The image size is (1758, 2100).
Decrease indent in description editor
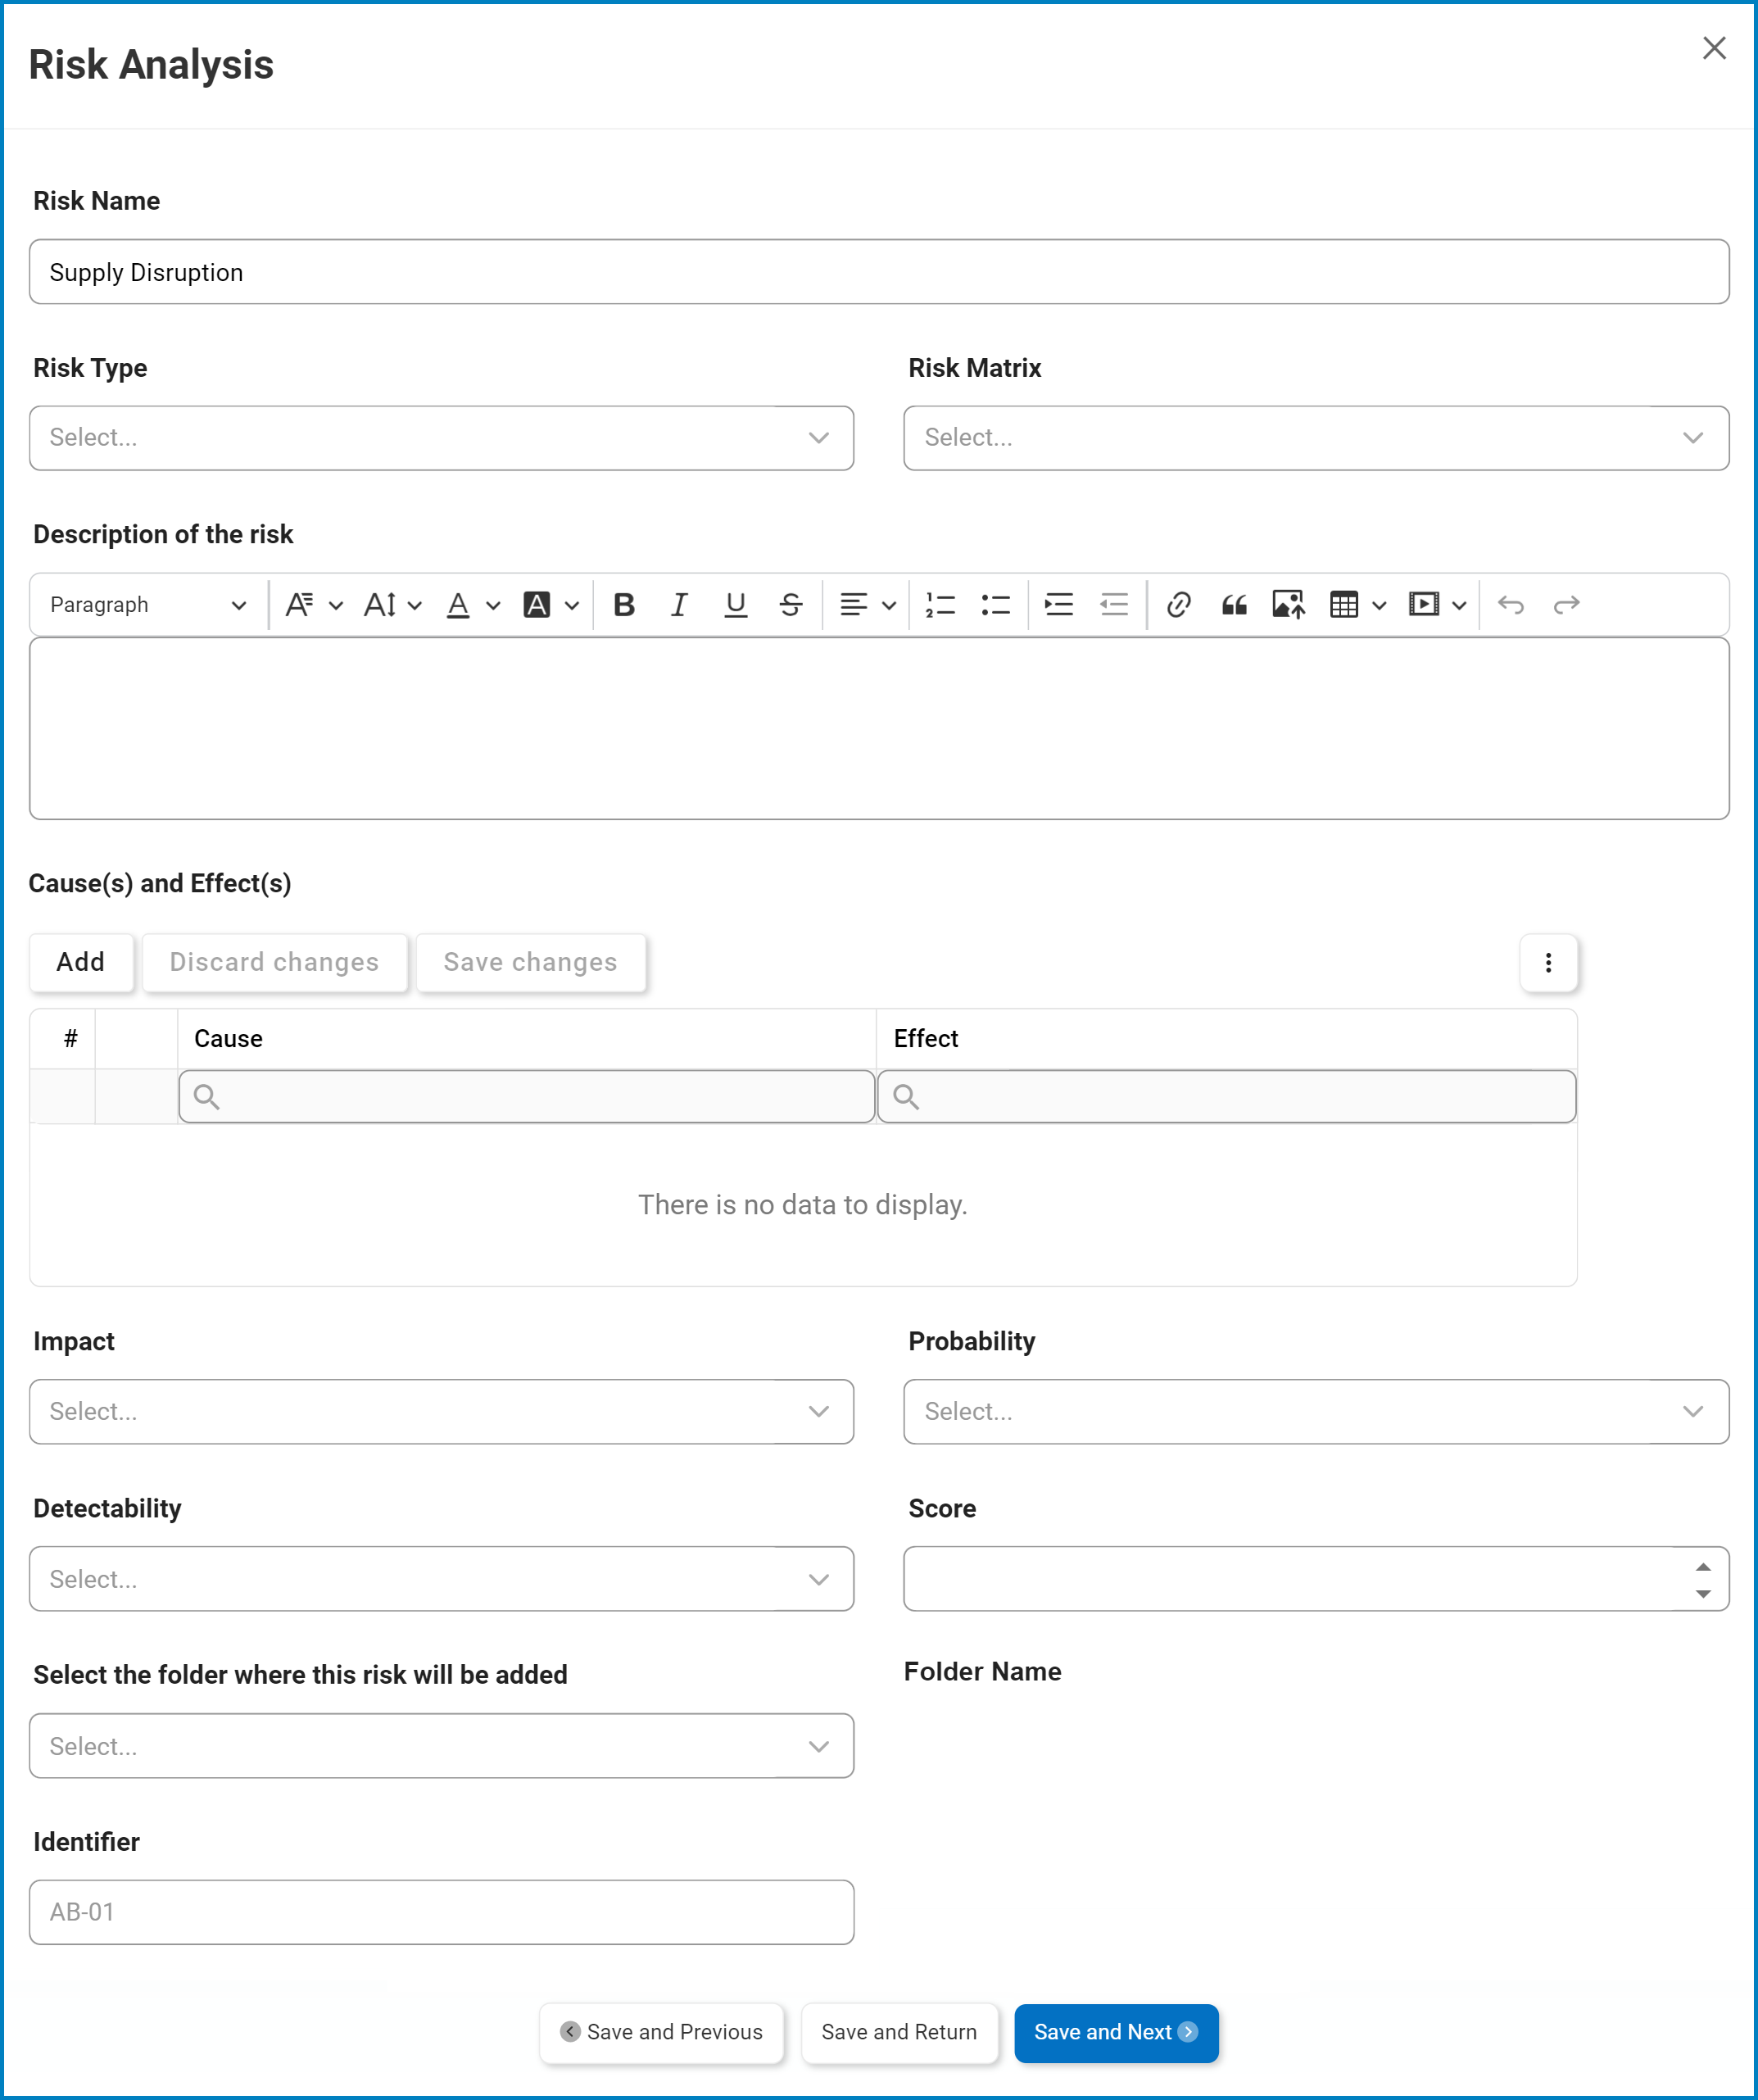[1114, 605]
